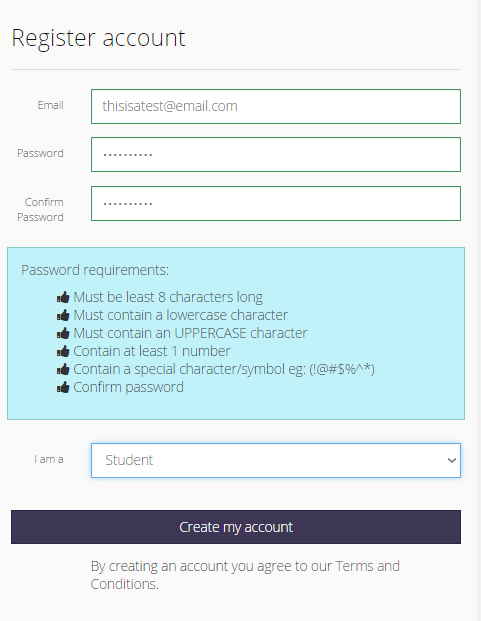Click the Password requirements heading text
481x621 pixels.
click(95, 270)
